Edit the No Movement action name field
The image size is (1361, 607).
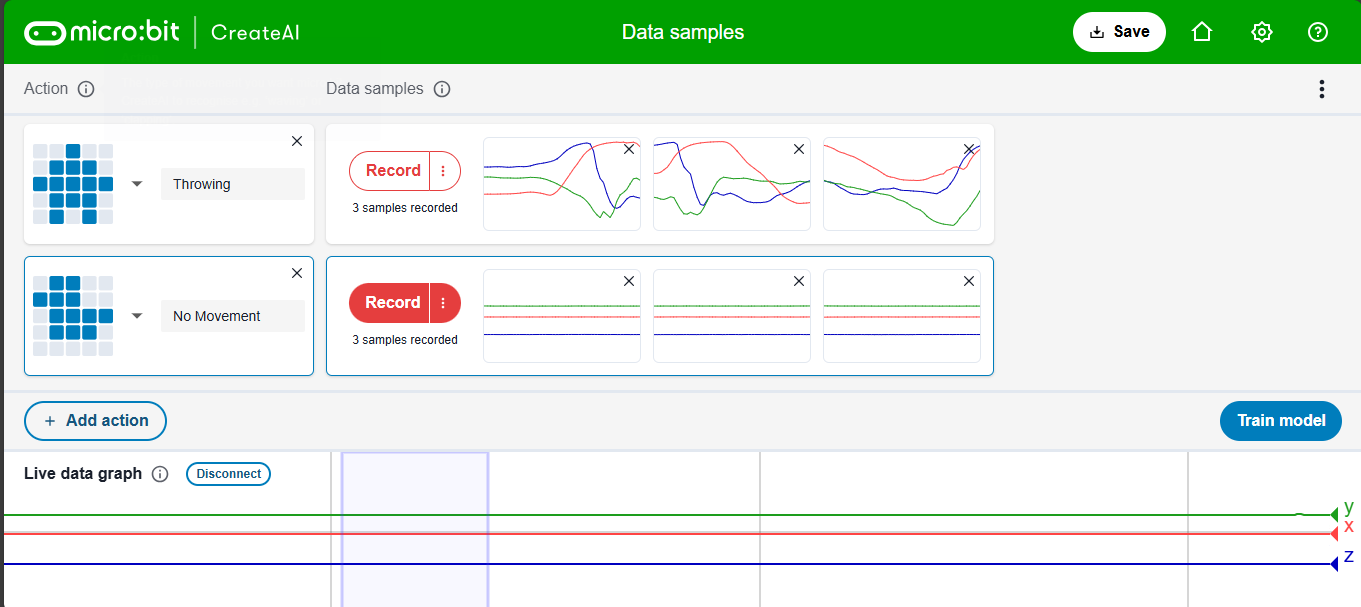tap(232, 316)
